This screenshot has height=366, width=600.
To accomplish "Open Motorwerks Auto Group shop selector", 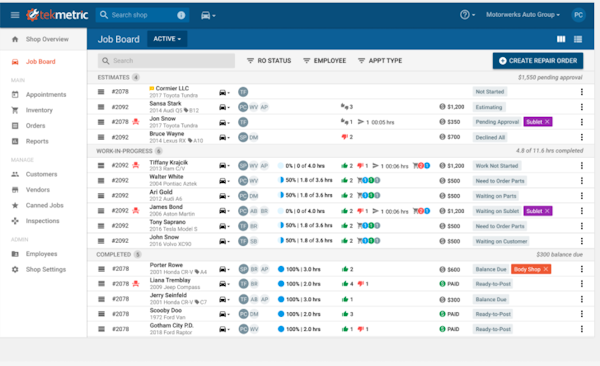I will tap(523, 15).
